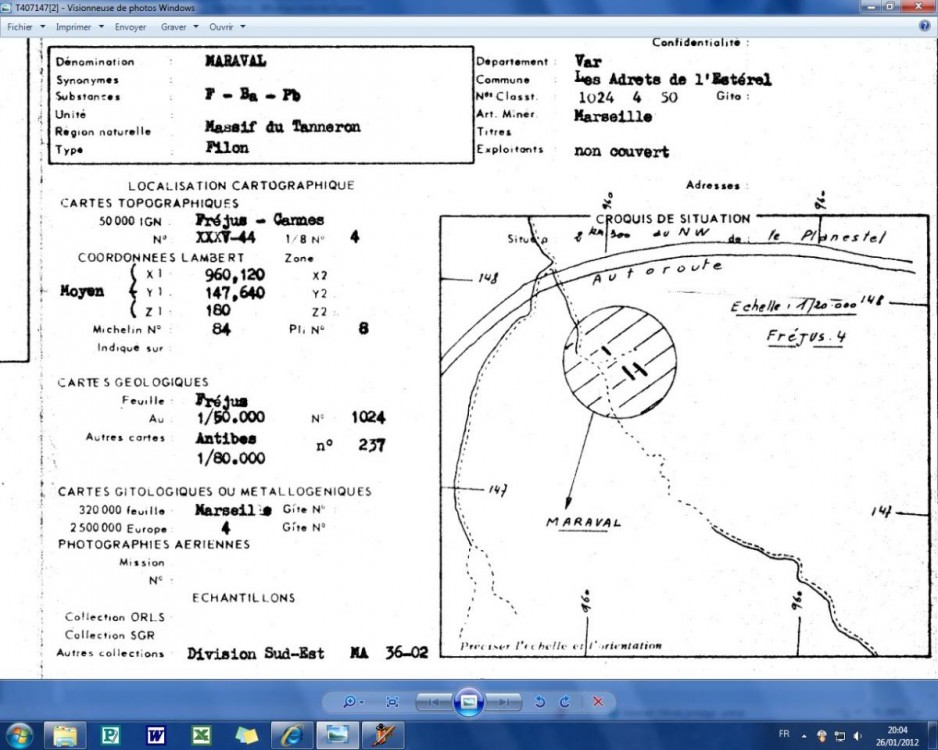Expand the Graver dropdown
The height and width of the screenshot is (750, 938).
pos(179,26)
